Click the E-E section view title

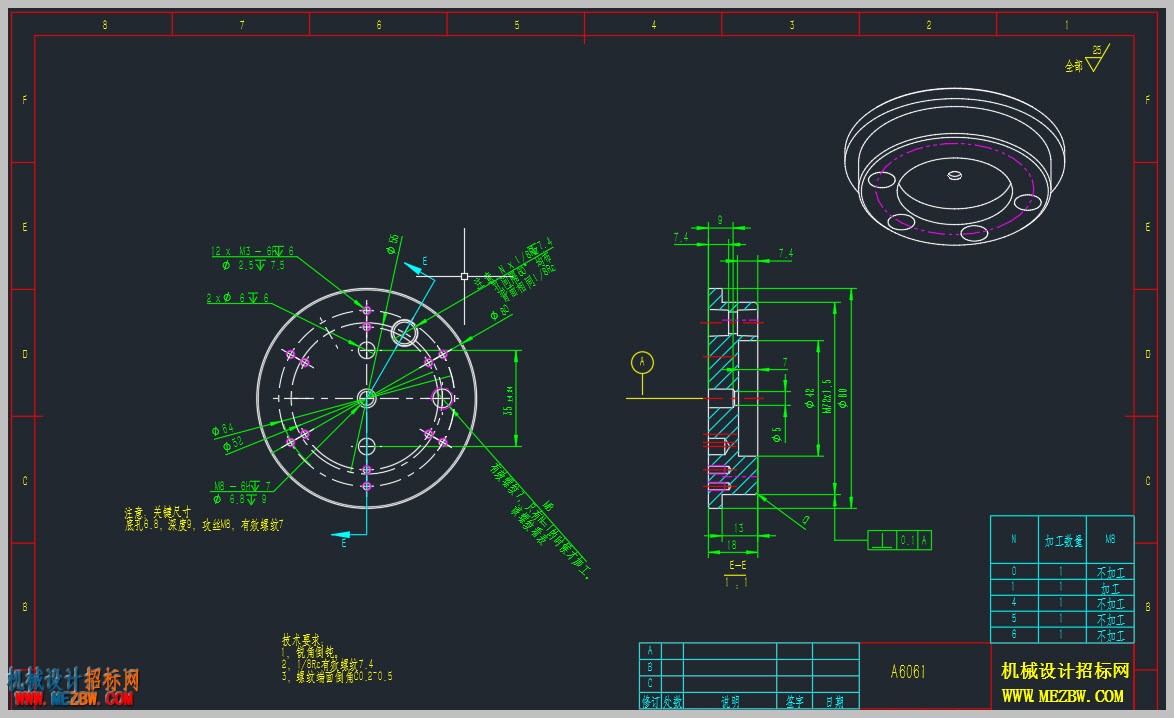pyautogui.click(x=737, y=565)
